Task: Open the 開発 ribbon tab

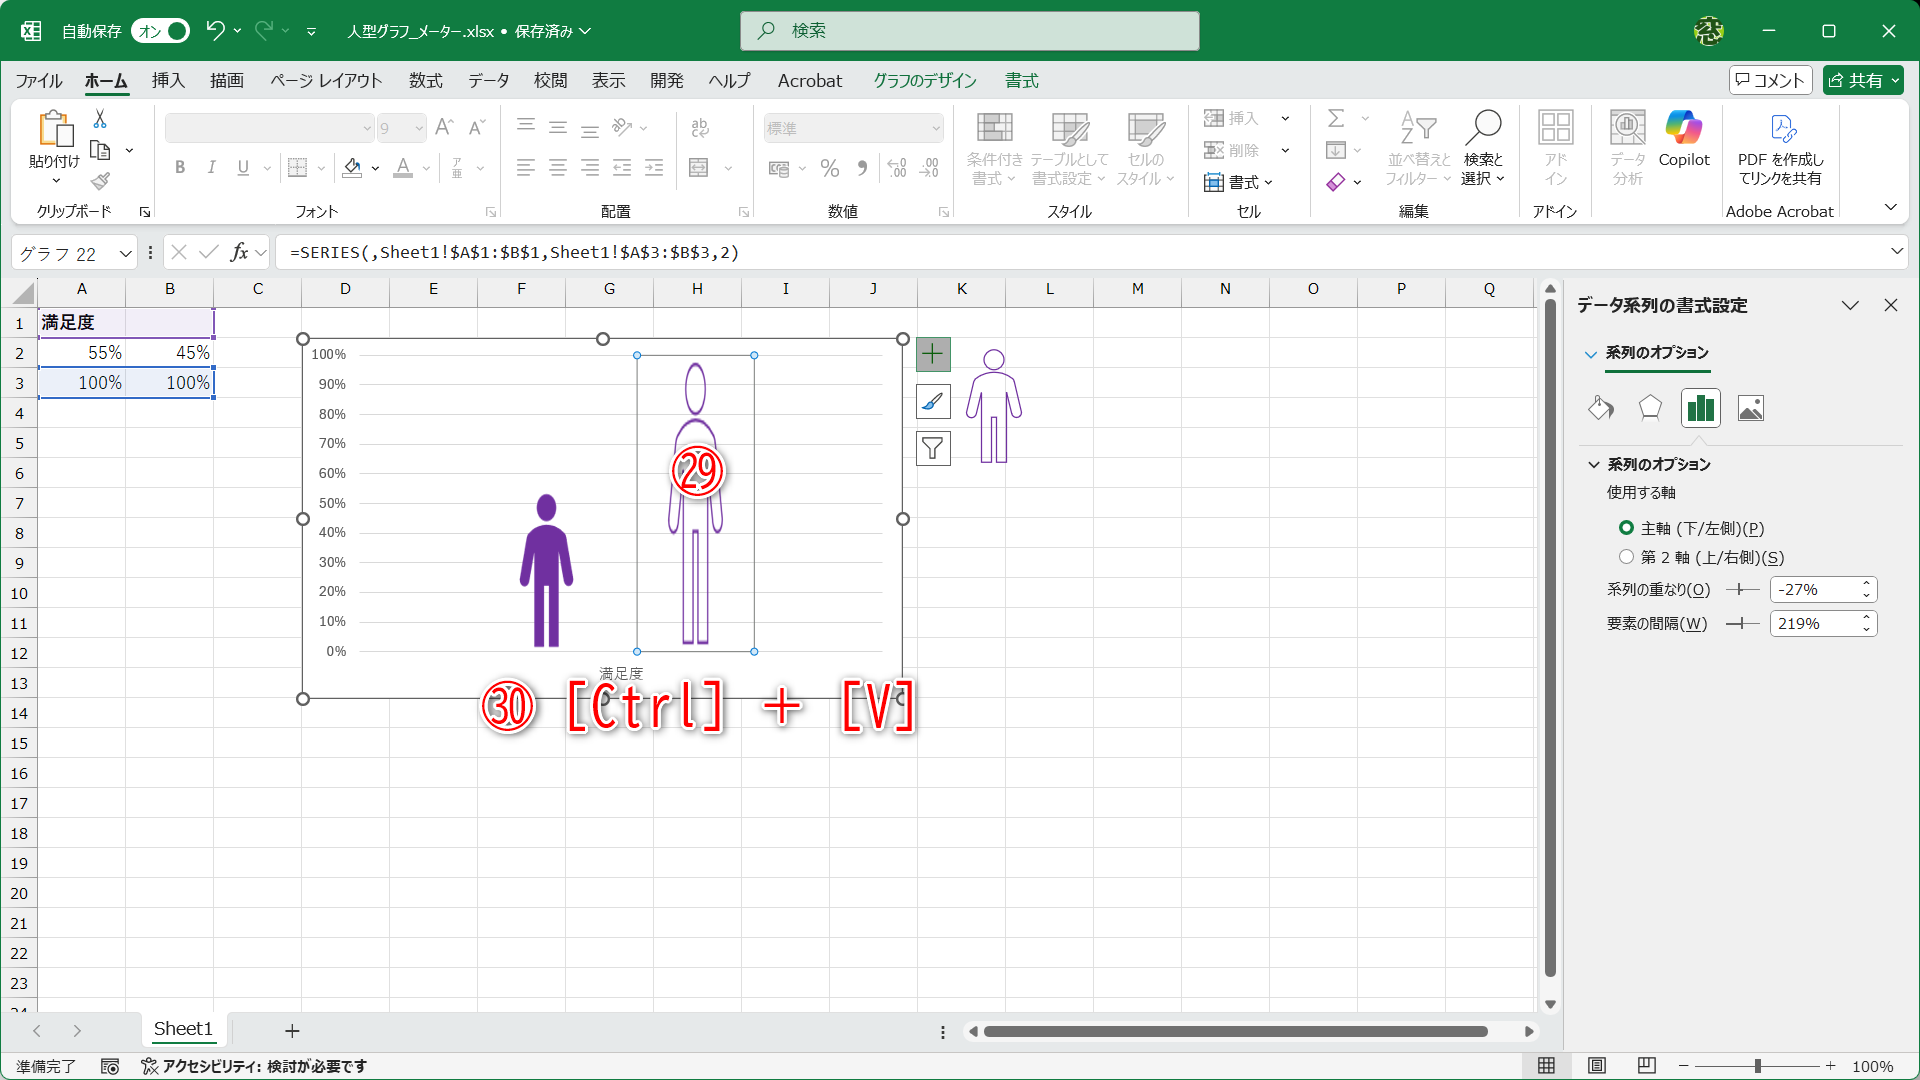Action: [x=666, y=81]
